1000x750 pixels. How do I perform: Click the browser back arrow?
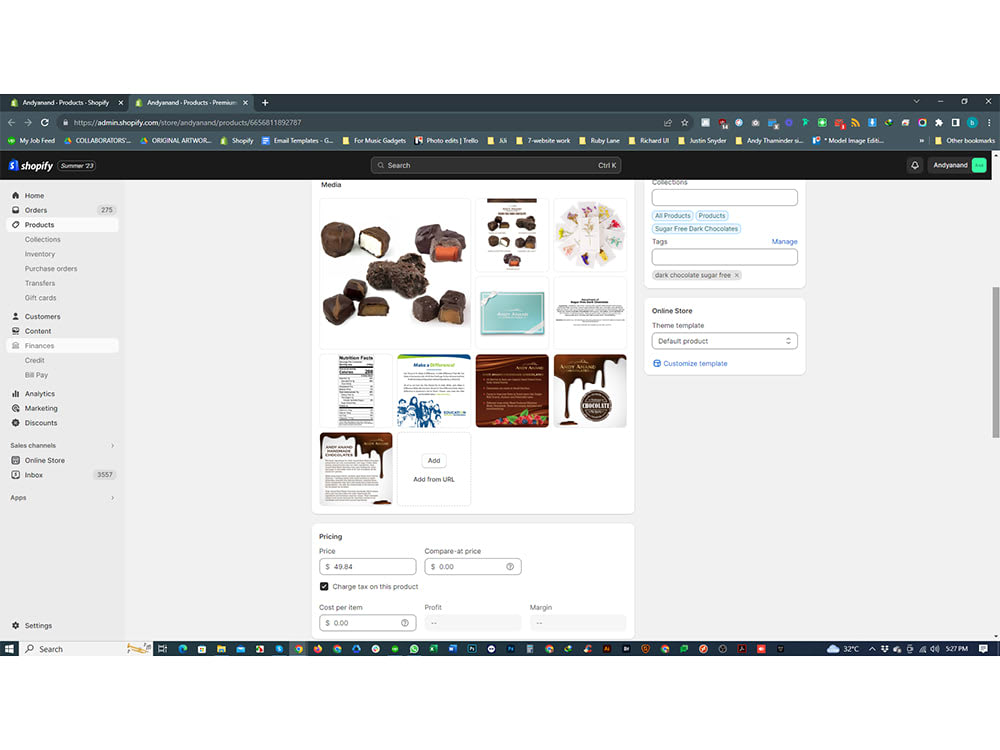pyautogui.click(x=11, y=122)
